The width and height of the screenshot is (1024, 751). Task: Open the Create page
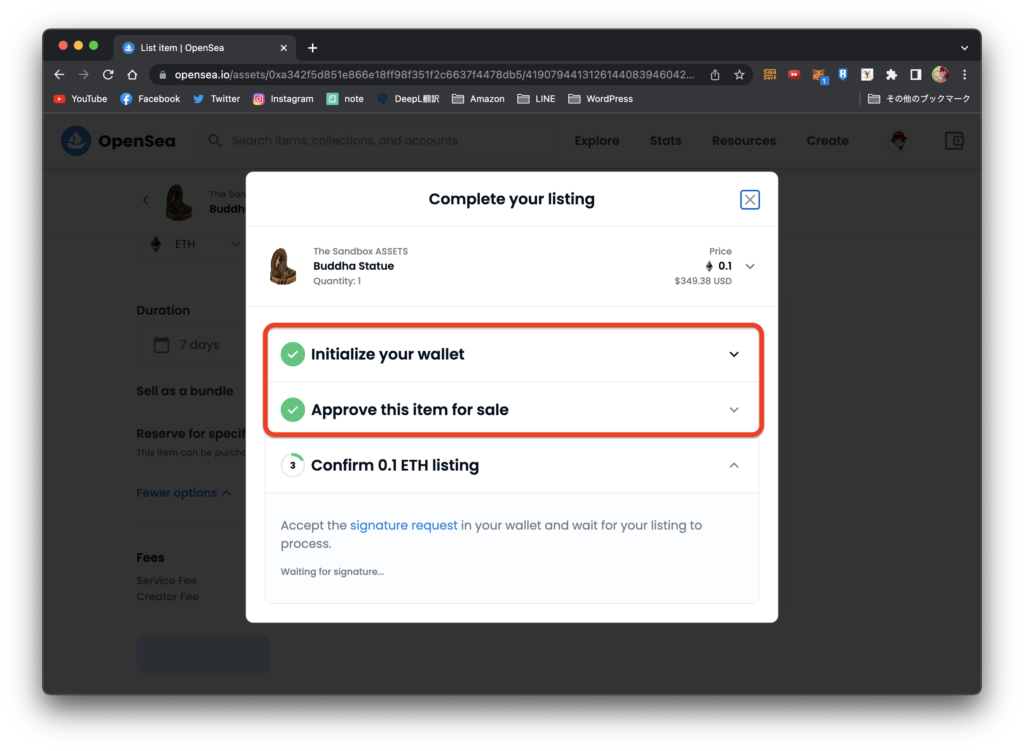(827, 140)
